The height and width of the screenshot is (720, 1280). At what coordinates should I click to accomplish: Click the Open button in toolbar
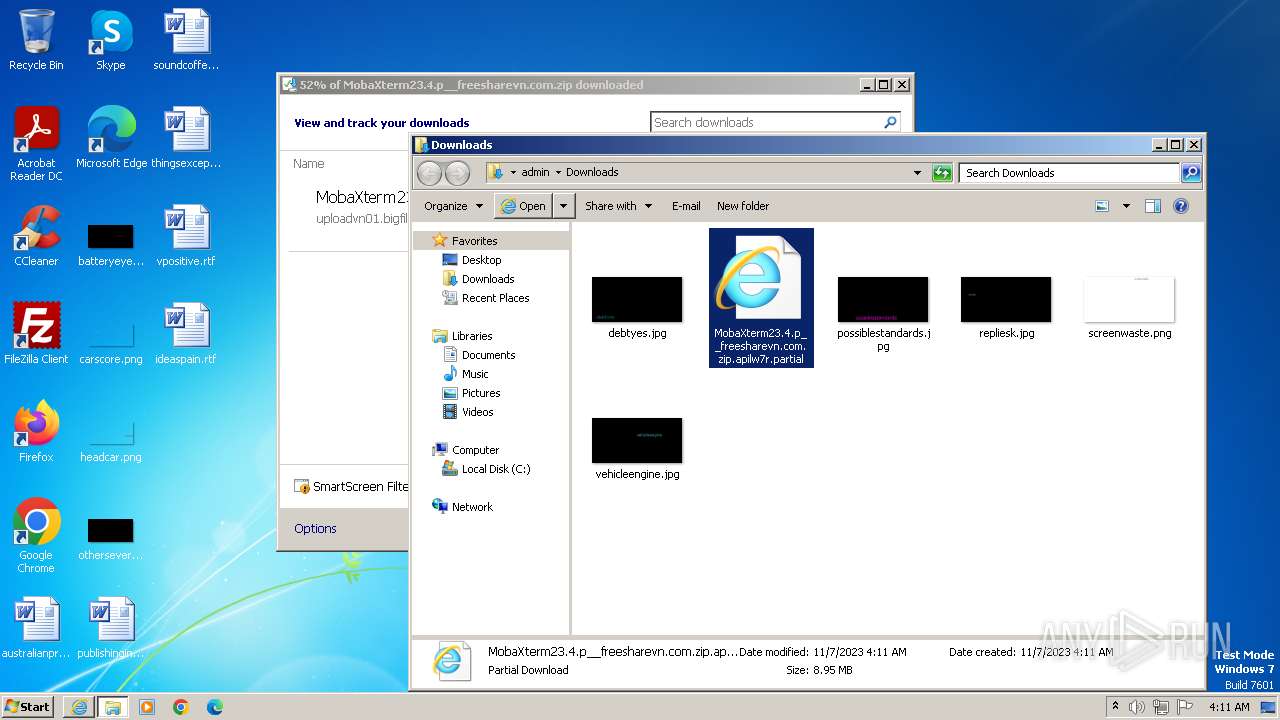524,206
